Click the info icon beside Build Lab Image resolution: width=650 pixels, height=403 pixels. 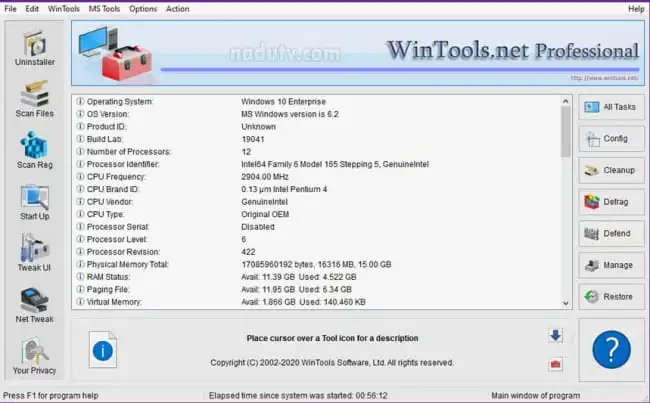pyautogui.click(x=80, y=139)
